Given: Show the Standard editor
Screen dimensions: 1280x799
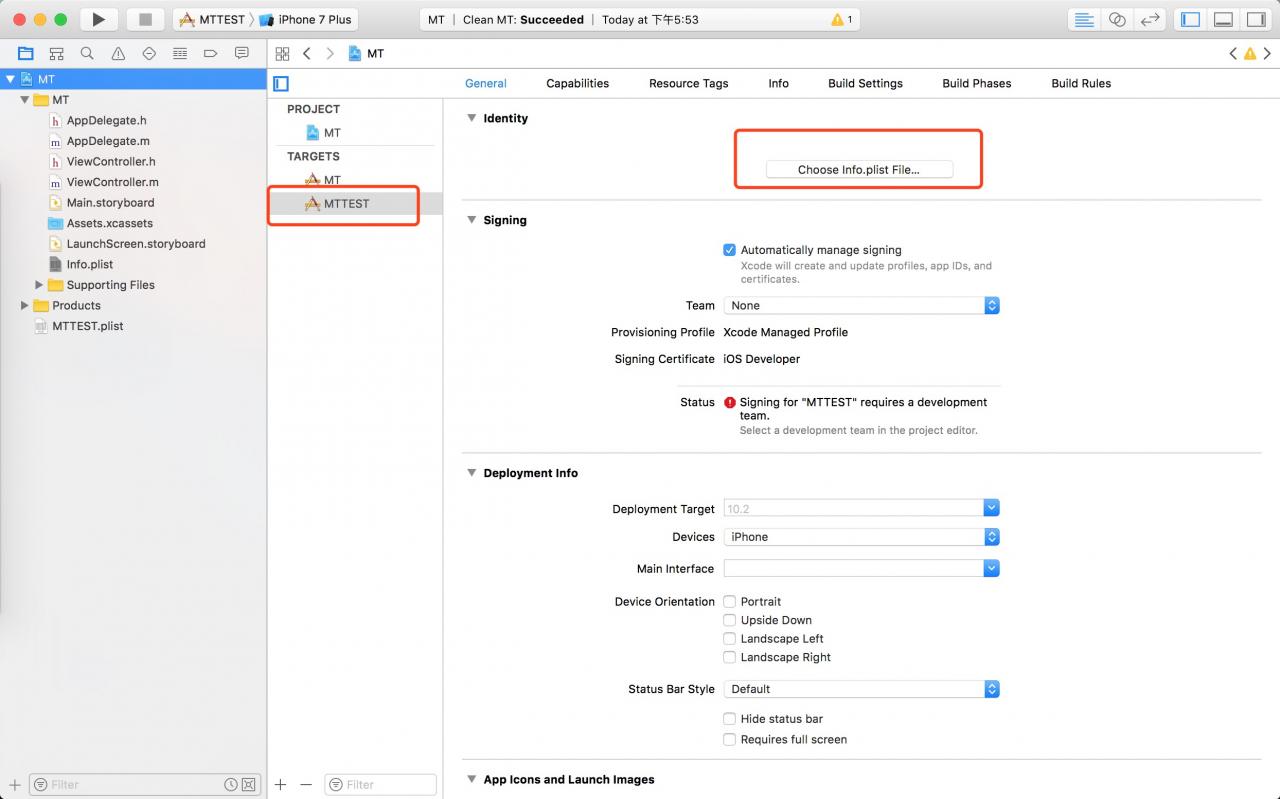Looking at the screenshot, I should coord(1084,19).
